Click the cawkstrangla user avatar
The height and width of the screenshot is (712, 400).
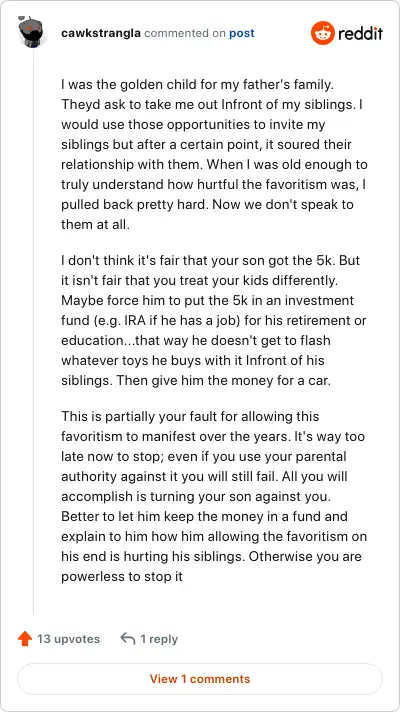[x=30, y=31]
